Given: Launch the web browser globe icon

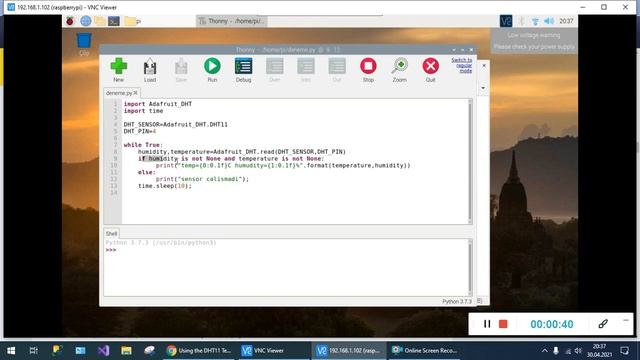Looking at the screenshot, I should tap(85, 21).
